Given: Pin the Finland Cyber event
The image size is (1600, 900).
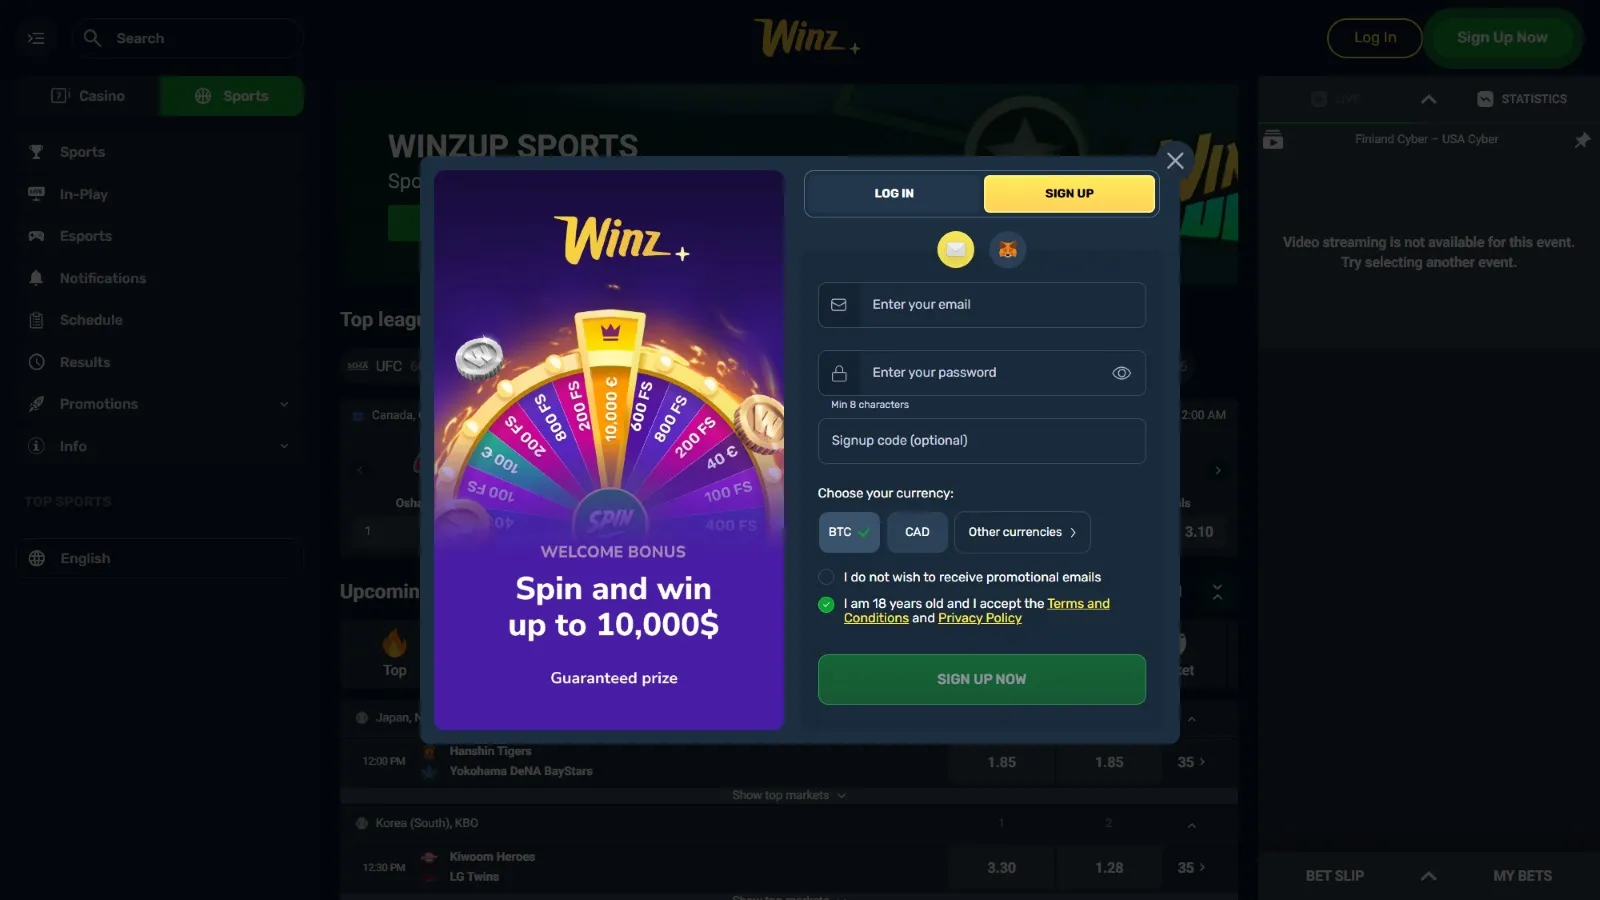Looking at the screenshot, I should 1582,140.
